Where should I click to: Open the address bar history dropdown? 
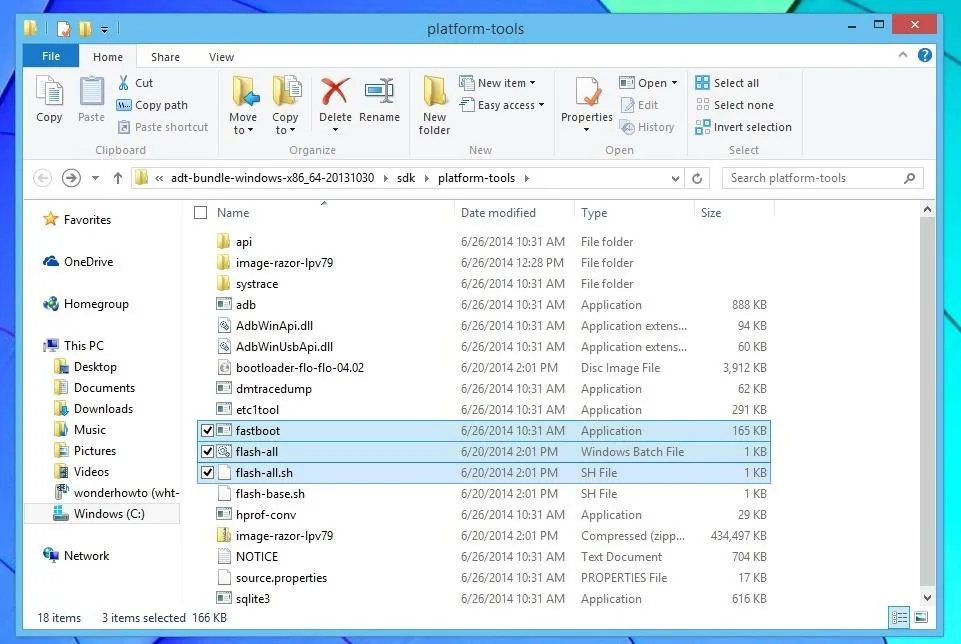pyautogui.click(x=676, y=178)
